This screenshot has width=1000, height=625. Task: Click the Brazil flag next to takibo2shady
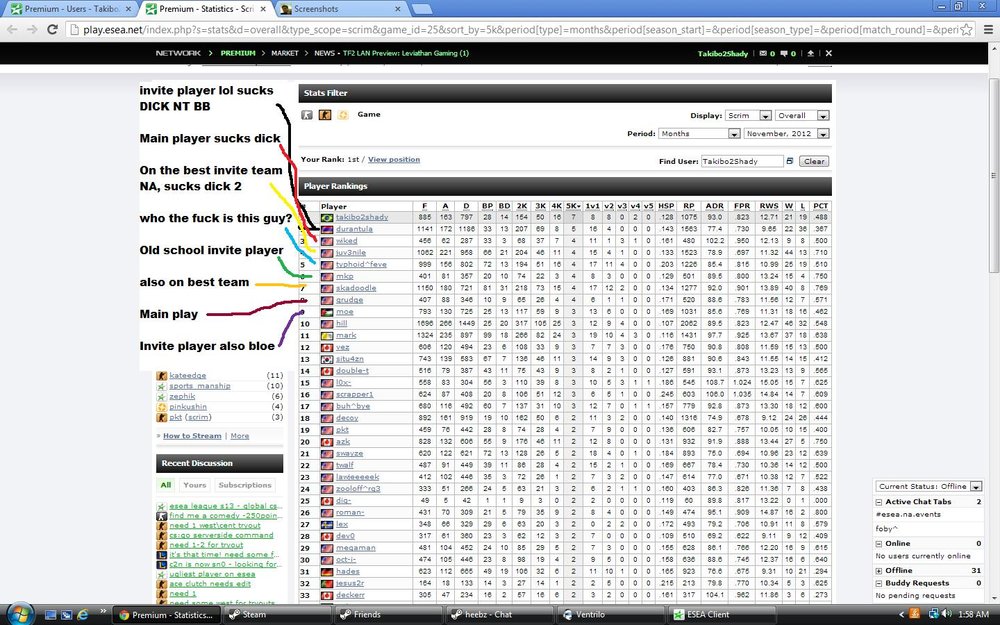pyautogui.click(x=327, y=217)
